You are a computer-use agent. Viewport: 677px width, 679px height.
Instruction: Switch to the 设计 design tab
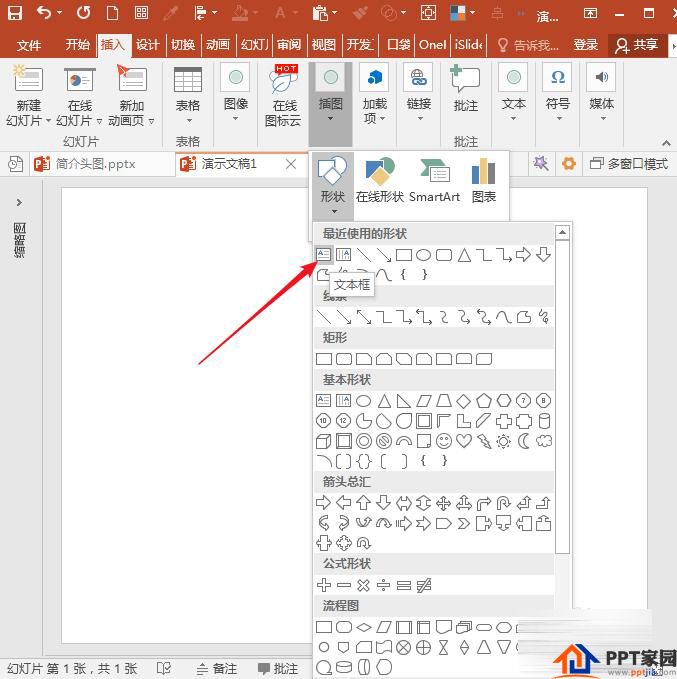click(x=148, y=44)
